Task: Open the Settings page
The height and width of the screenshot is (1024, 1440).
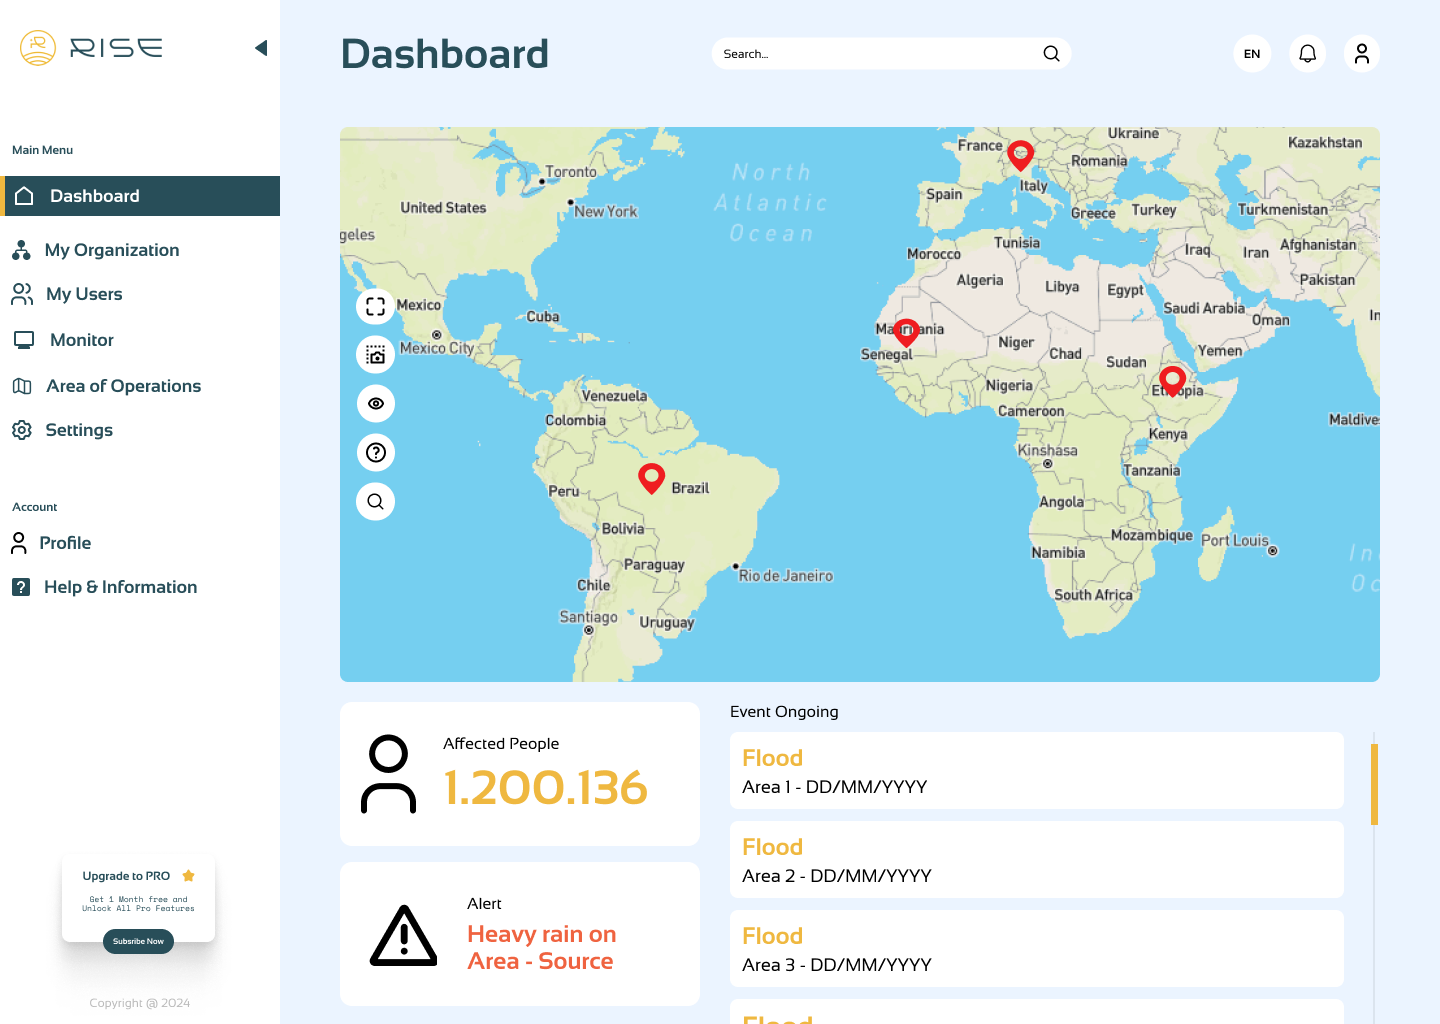Action: point(79,430)
